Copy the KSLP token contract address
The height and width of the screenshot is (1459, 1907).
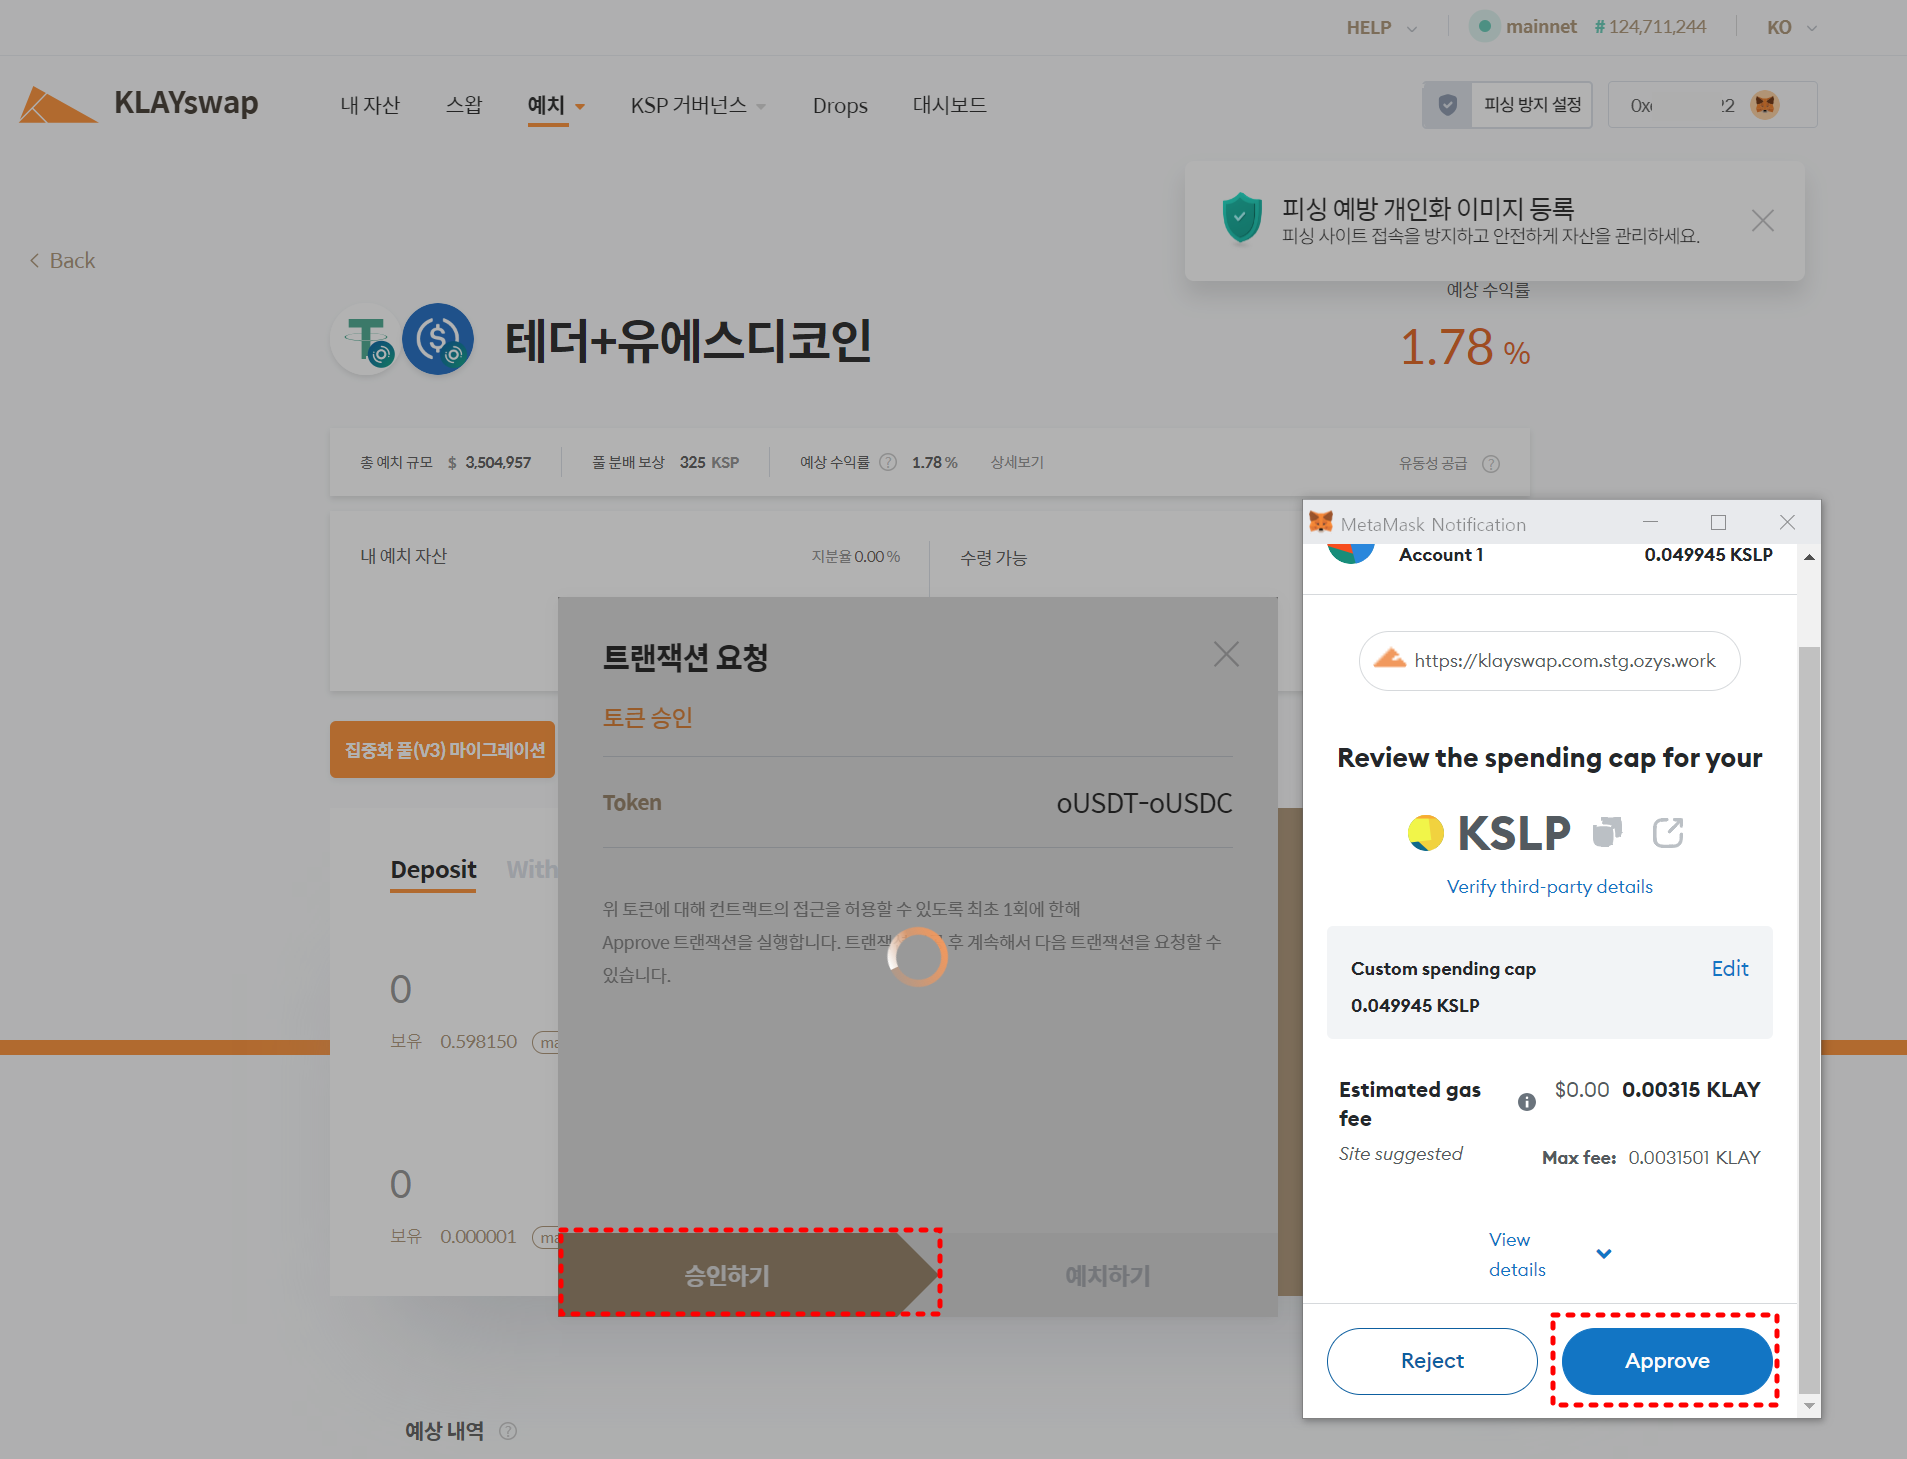tap(1606, 832)
